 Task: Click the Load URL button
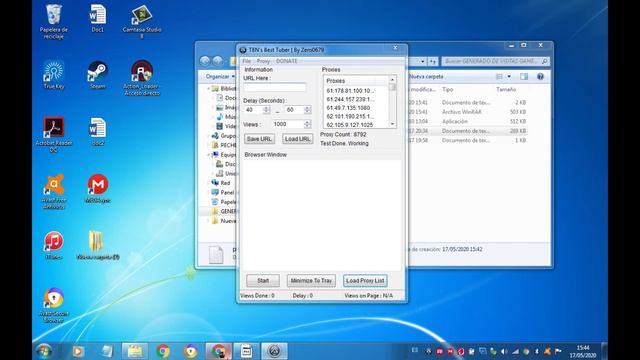pos(298,139)
